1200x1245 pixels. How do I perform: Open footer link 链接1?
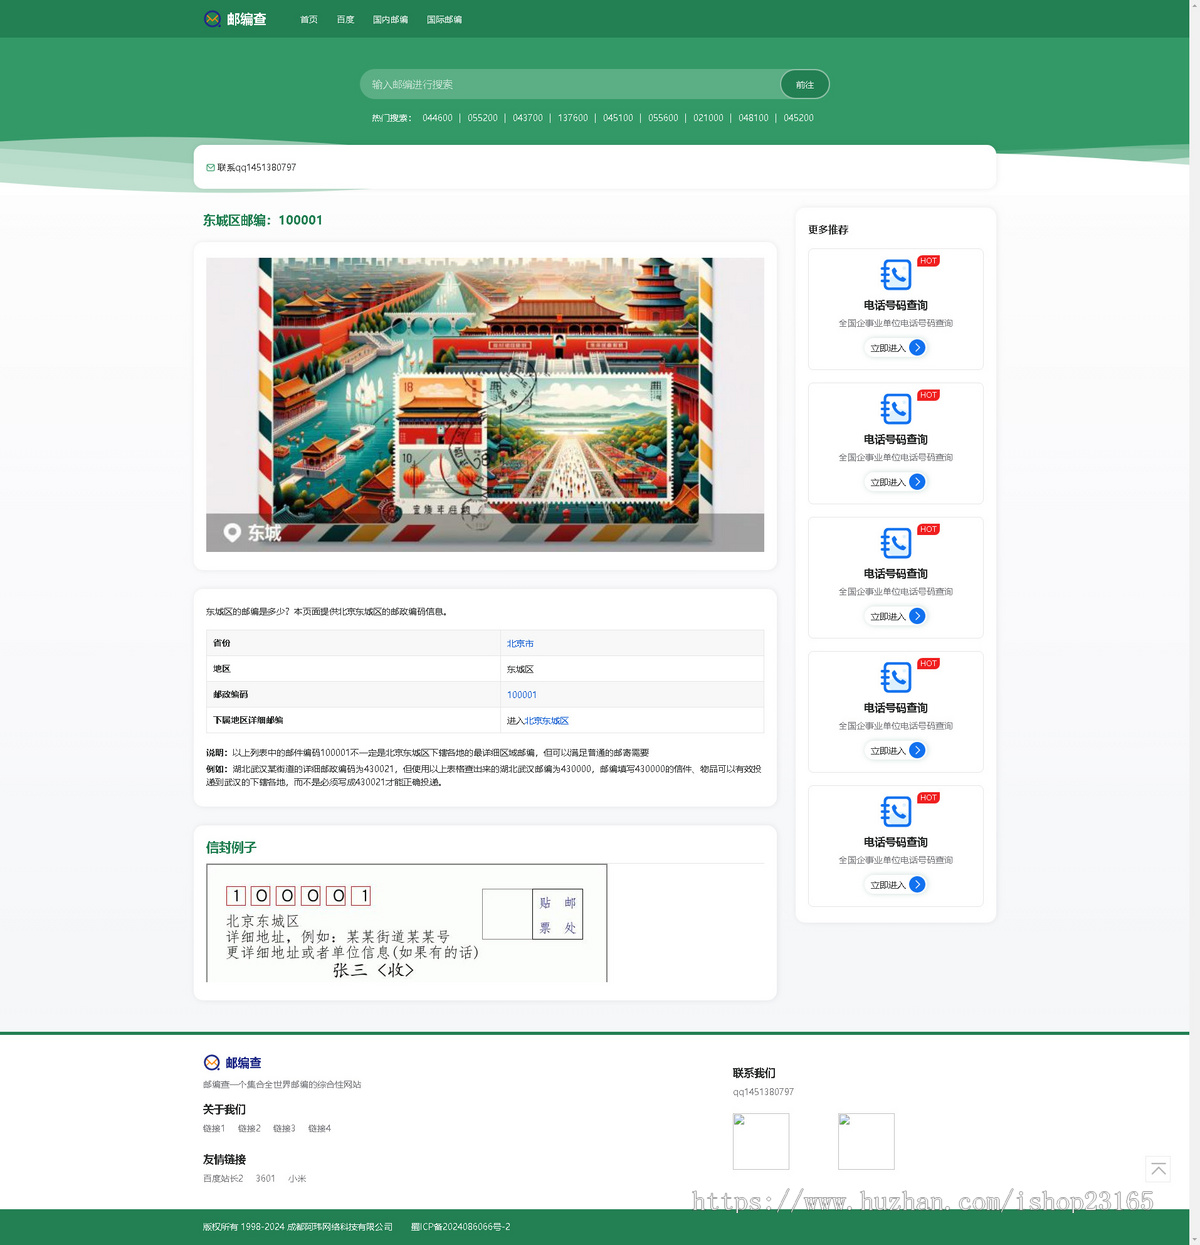214,1129
